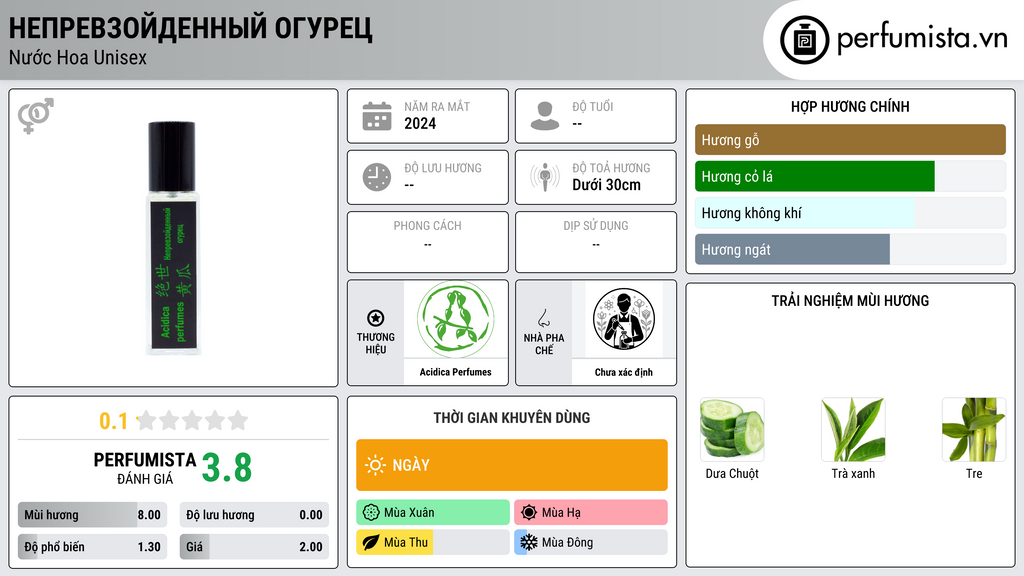Click the person silhouette icon for Độ tuổi
Screen dimensions: 1024x576
(x=545, y=116)
